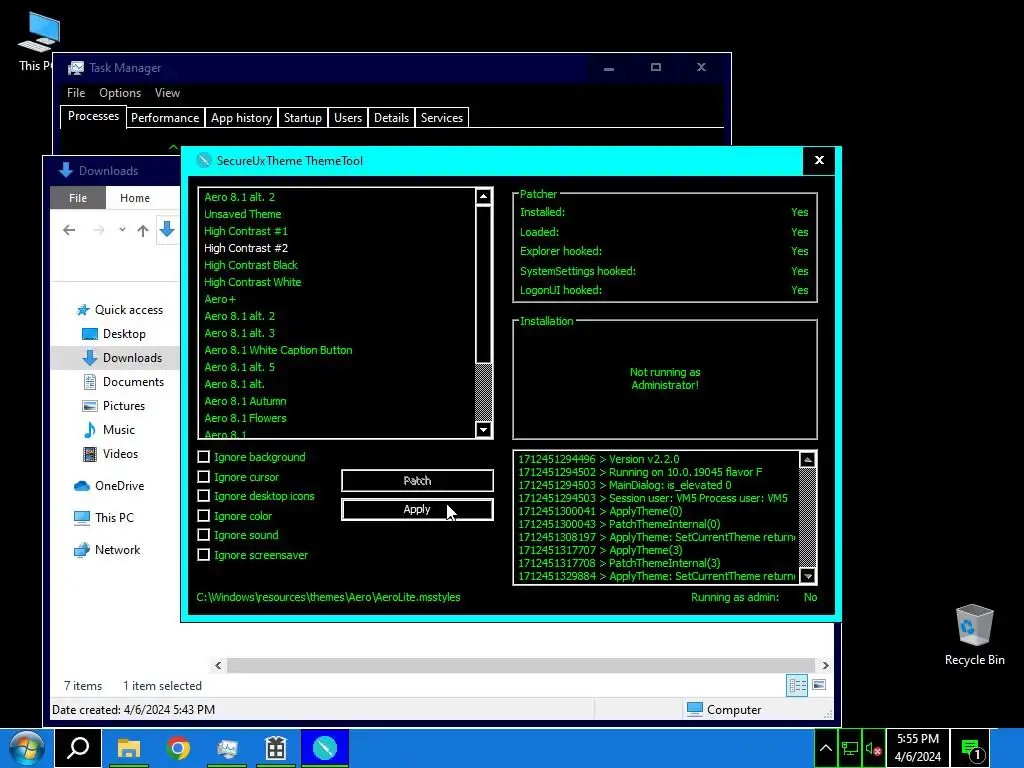Select the High Contrast Black theme
Viewport: 1024px width, 768px height.
pos(251,265)
